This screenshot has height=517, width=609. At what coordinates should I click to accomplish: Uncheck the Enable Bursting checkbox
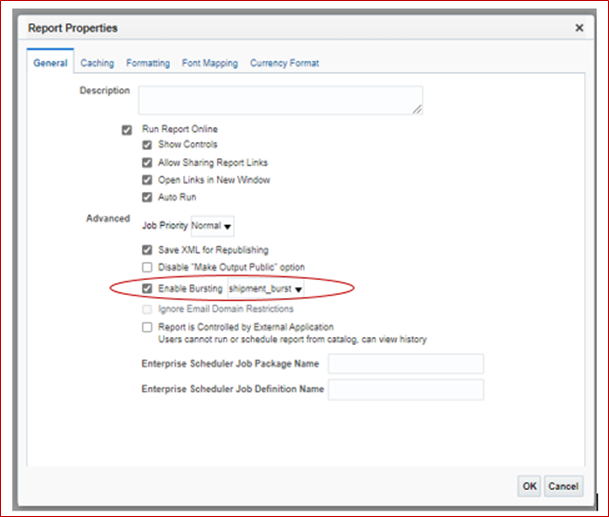coord(147,288)
